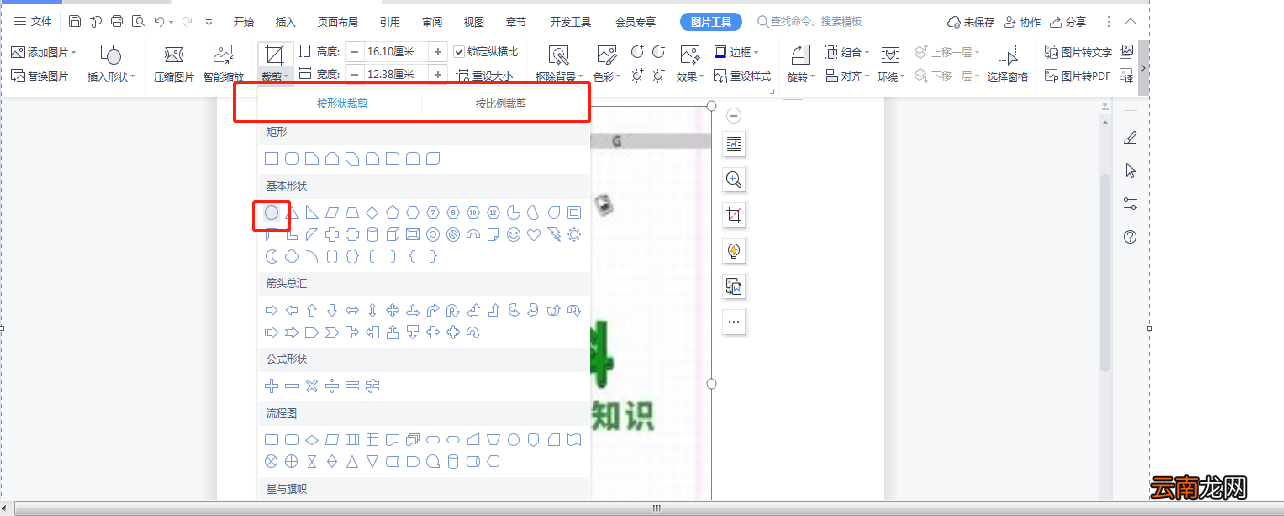This screenshot has width=1284, height=516.
Task: Open the 审阅 ribbon tab
Action: [x=432, y=21]
